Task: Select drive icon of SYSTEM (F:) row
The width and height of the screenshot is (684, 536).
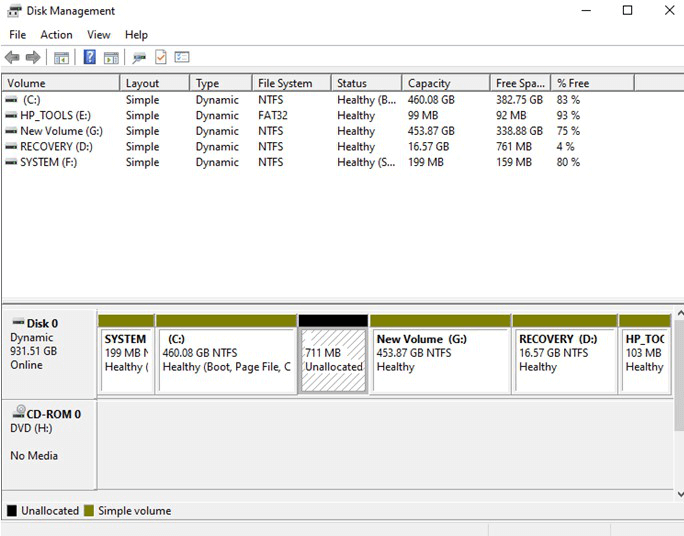Action: [x=11, y=162]
